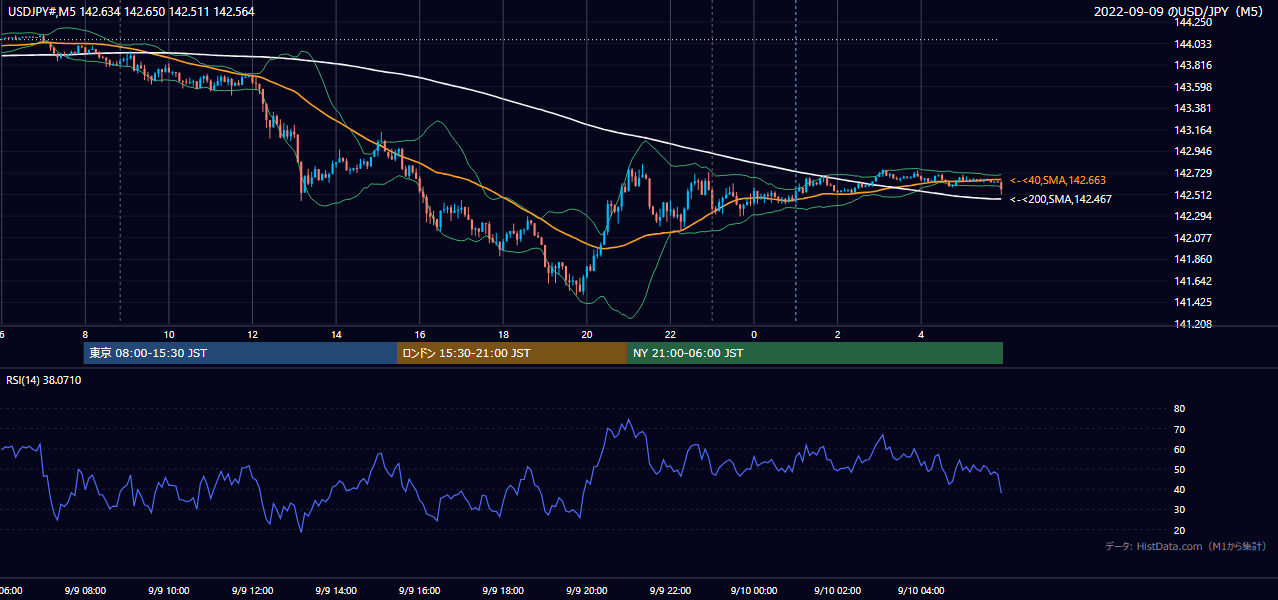This screenshot has width=1278, height=600.
Task: Click hour tick '14' above the session bars
Action: pyautogui.click(x=336, y=334)
